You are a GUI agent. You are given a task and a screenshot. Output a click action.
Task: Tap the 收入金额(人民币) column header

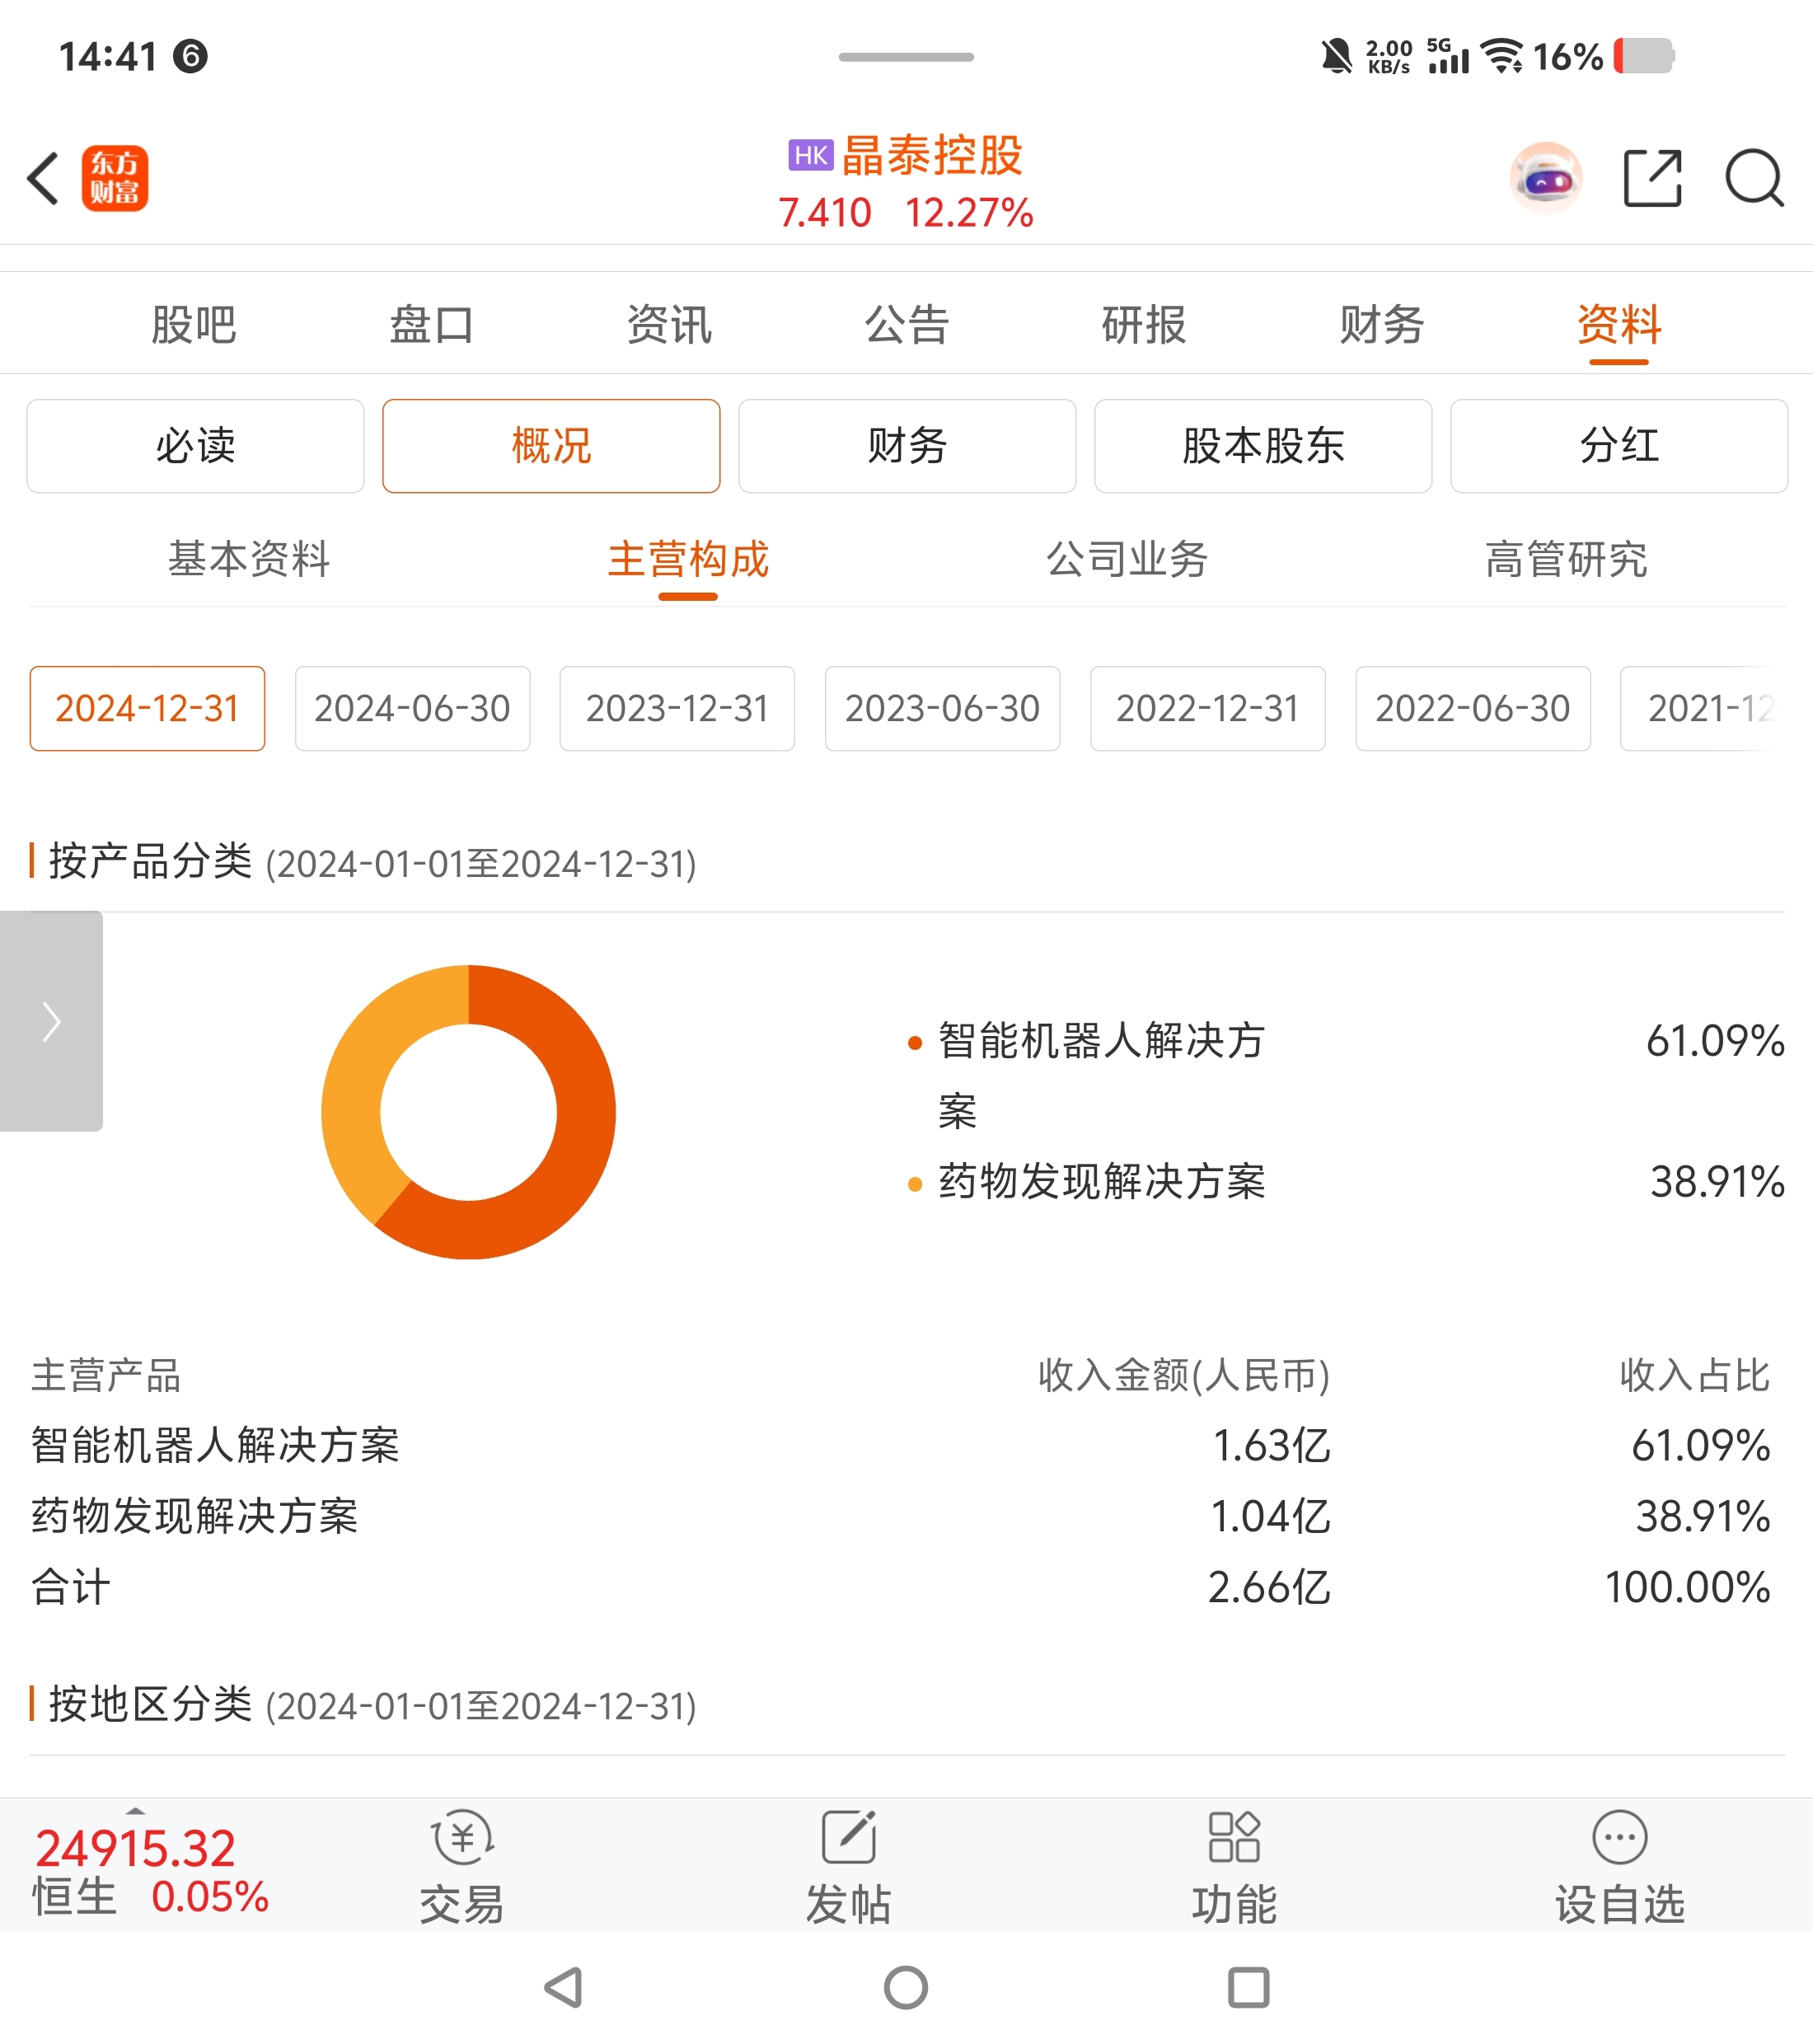[x=1184, y=1376]
